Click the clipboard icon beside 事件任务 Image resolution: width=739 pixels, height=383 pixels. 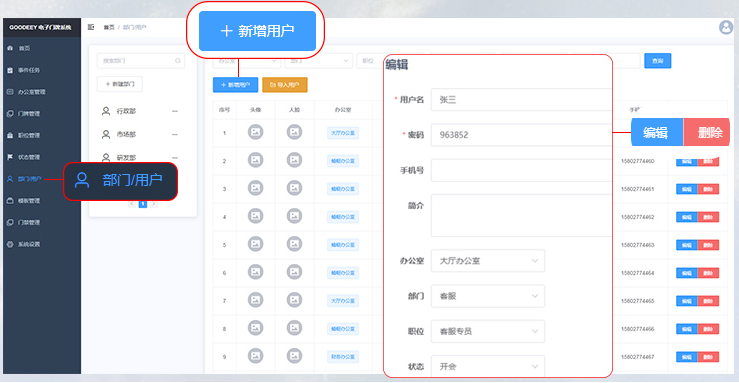[x=10, y=70]
